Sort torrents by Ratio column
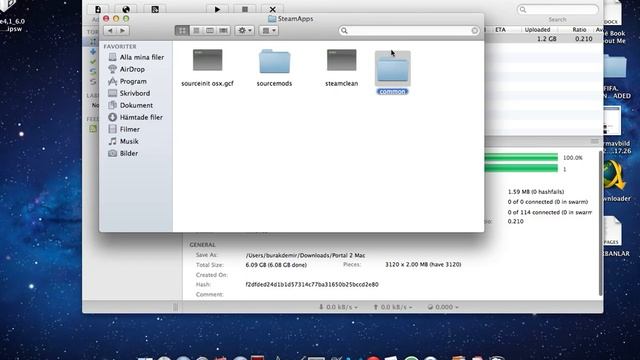640x360 pixels. (579, 30)
